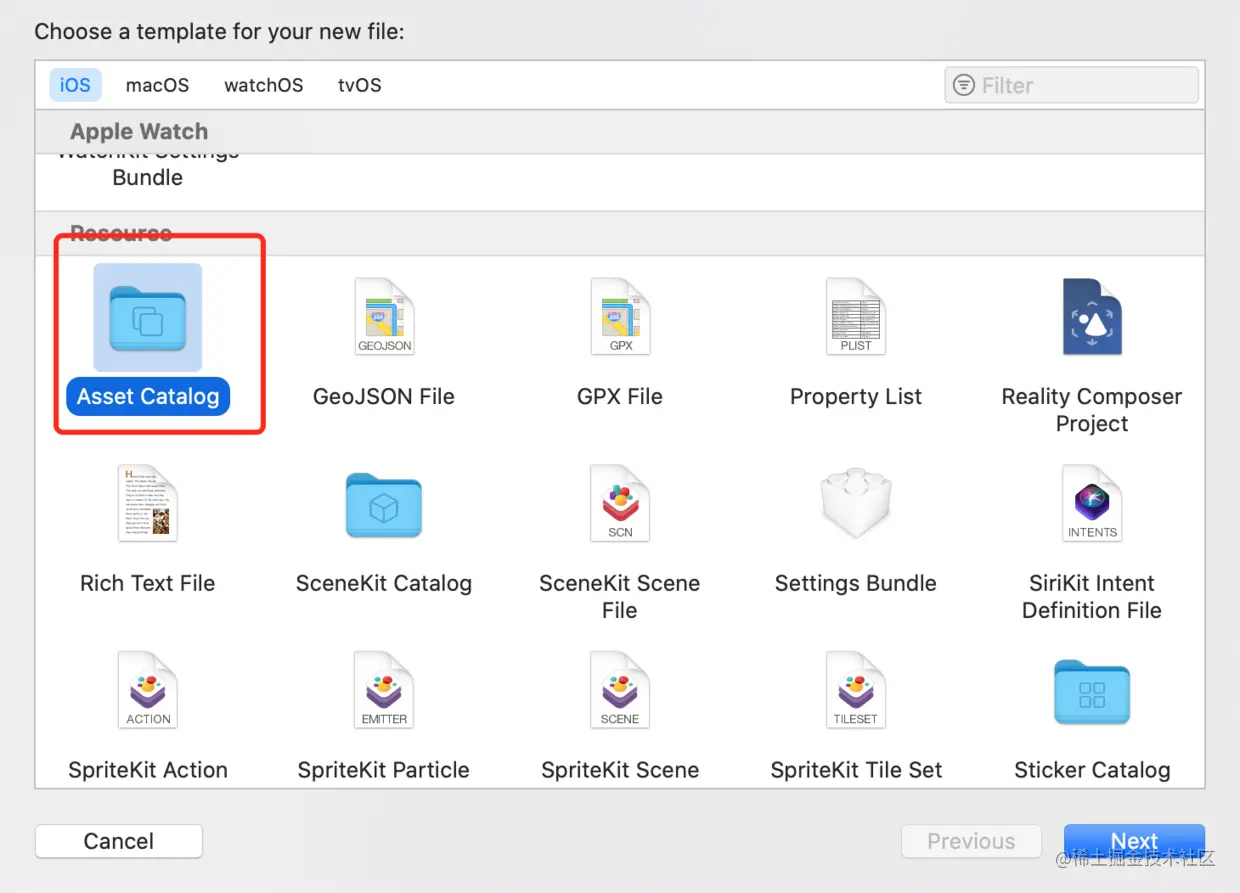The width and height of the screenshot is (1240, 893).
Task: Click the SceneKit Catalog label
Action: coord(384,583)
